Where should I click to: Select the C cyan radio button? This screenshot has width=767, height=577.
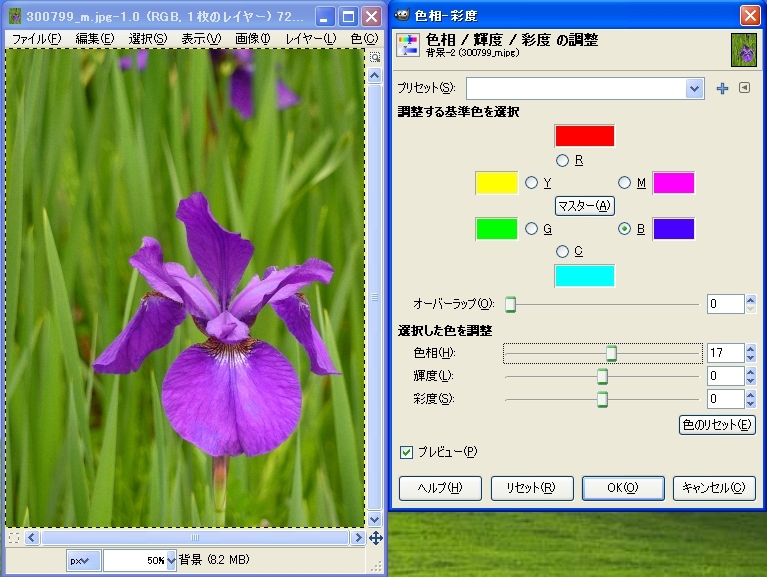[562, 251]
